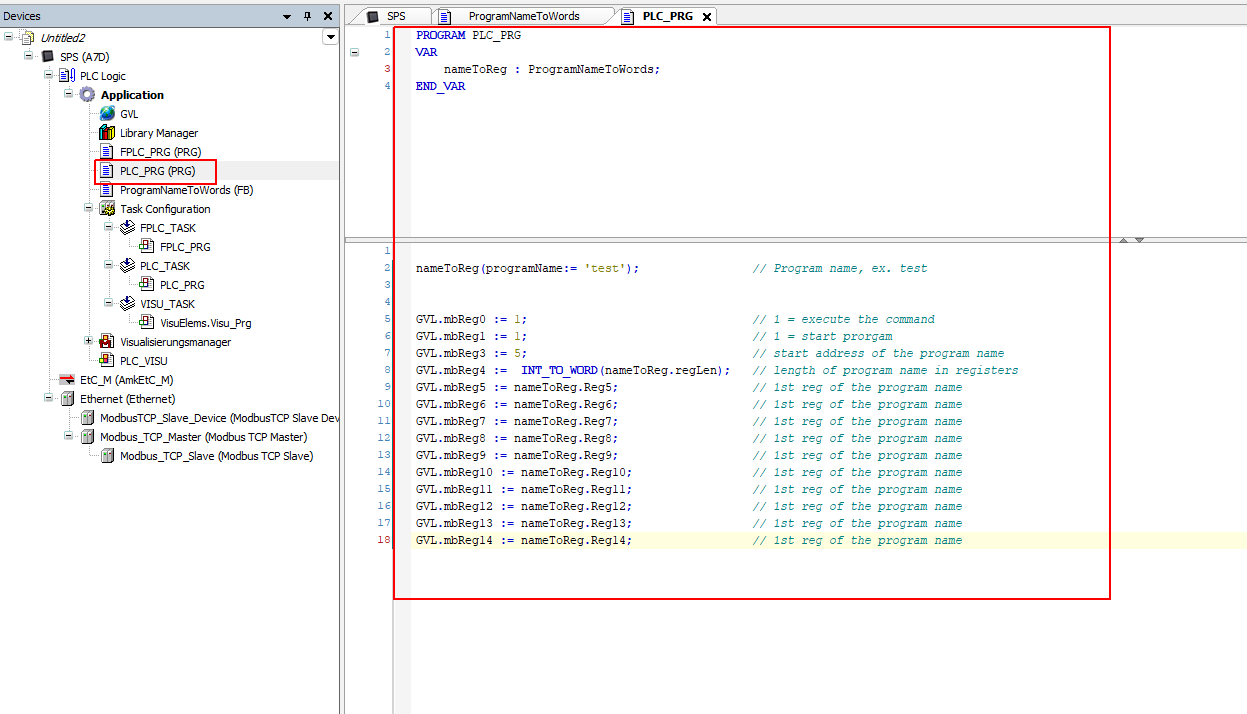Collapse the PLC_TASK node
The height and width of the screenshot is (714, 1247).
110,265
